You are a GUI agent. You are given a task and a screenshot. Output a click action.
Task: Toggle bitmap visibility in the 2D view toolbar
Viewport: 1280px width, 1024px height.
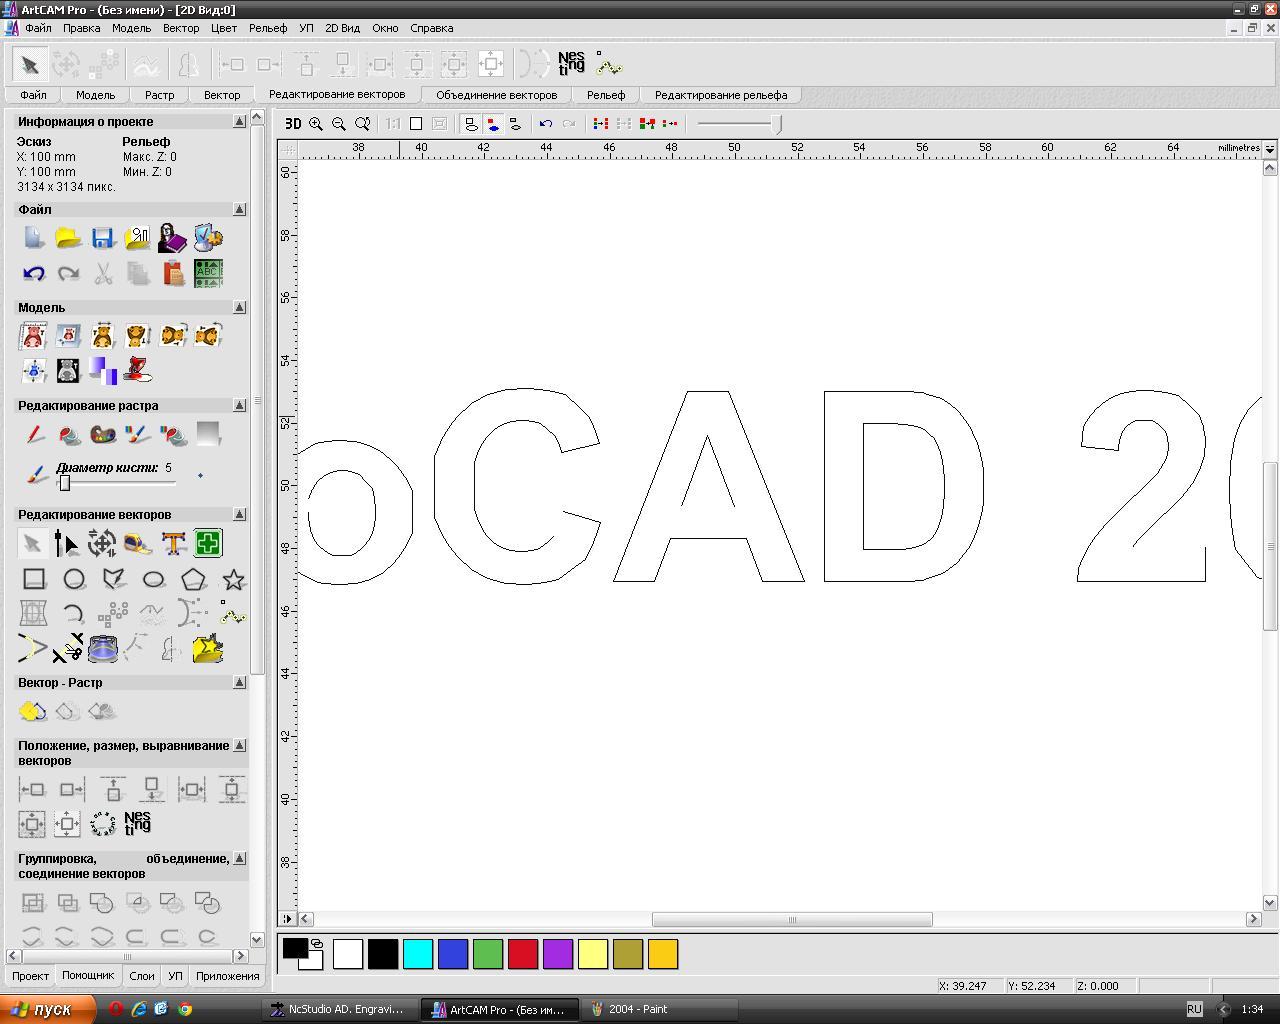[x=494, y=124]
